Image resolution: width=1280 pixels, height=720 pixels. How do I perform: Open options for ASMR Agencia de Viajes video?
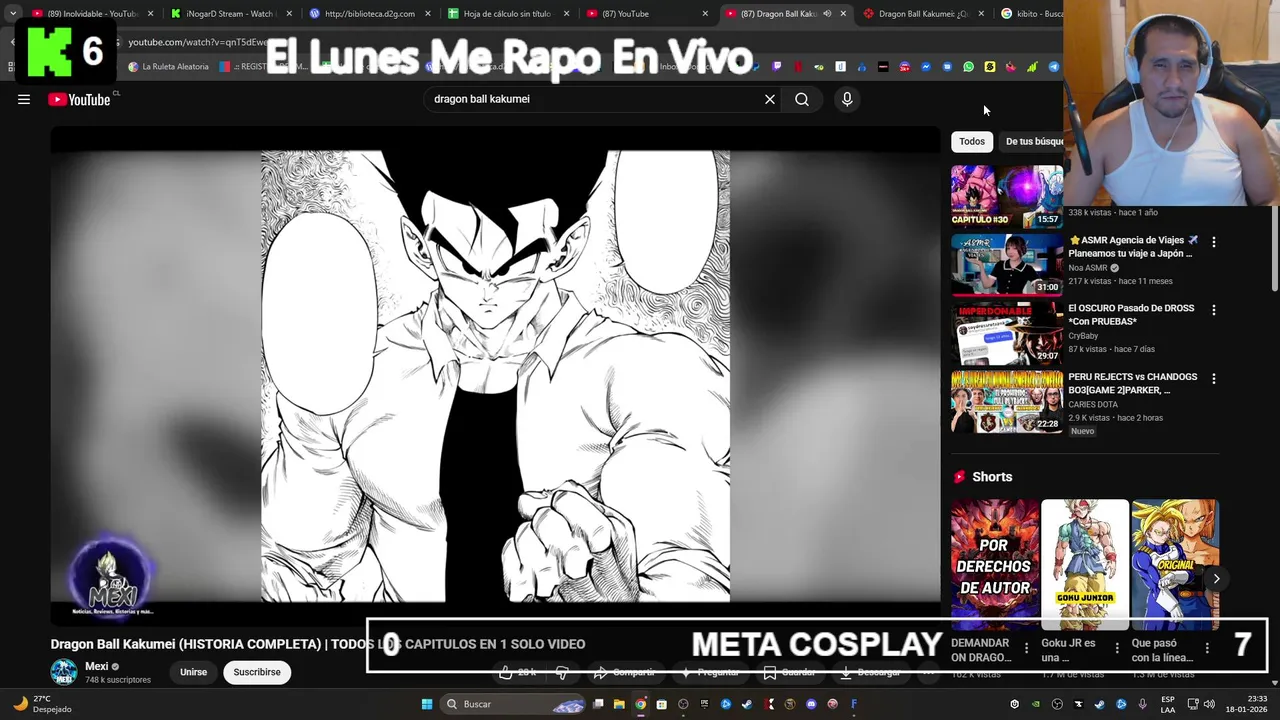tap(1214, 242)
